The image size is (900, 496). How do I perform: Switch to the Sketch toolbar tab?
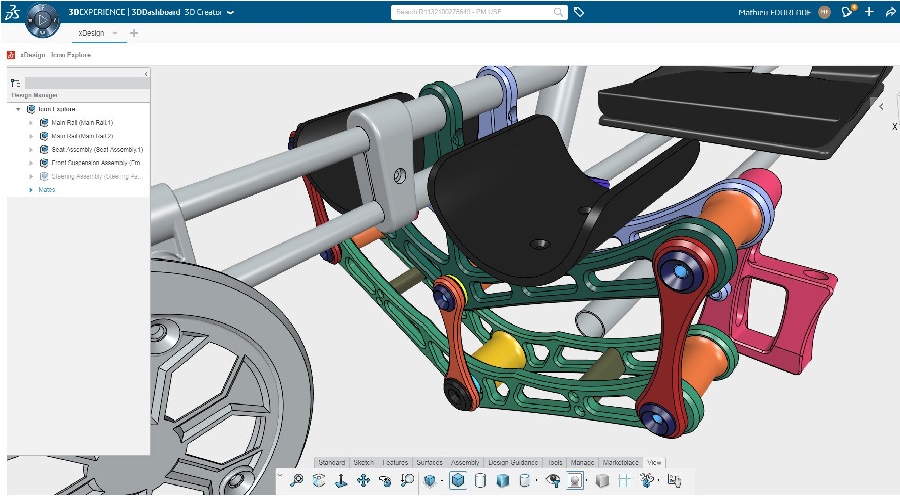point(363,463)
